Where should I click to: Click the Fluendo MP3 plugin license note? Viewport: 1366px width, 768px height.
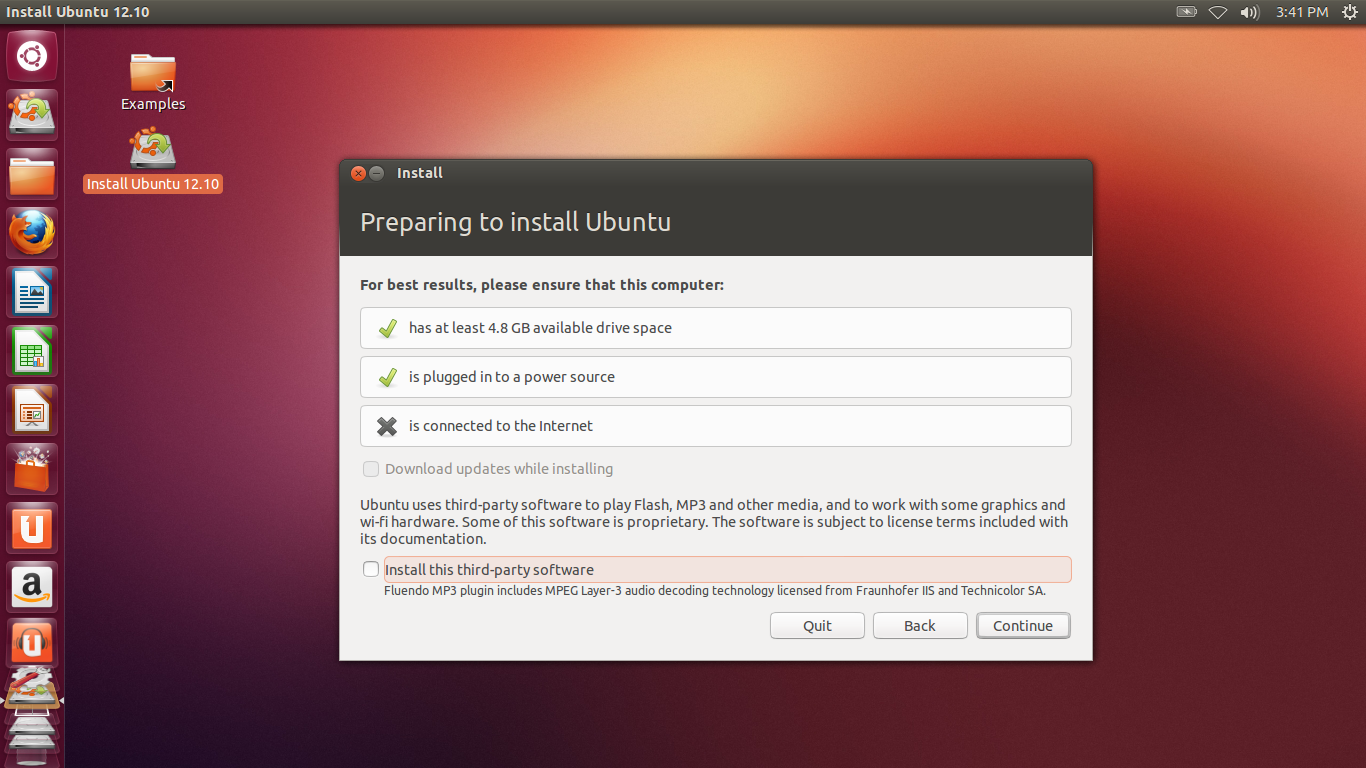pos(715,591)
